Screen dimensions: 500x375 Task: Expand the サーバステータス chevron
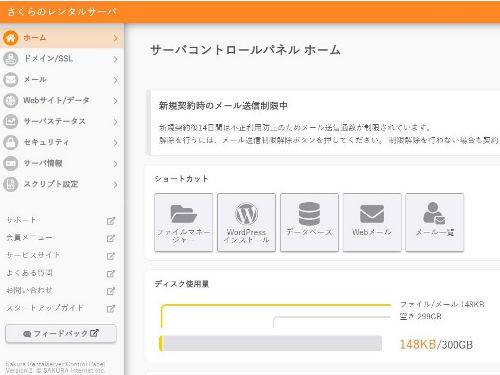coord(115,122)
